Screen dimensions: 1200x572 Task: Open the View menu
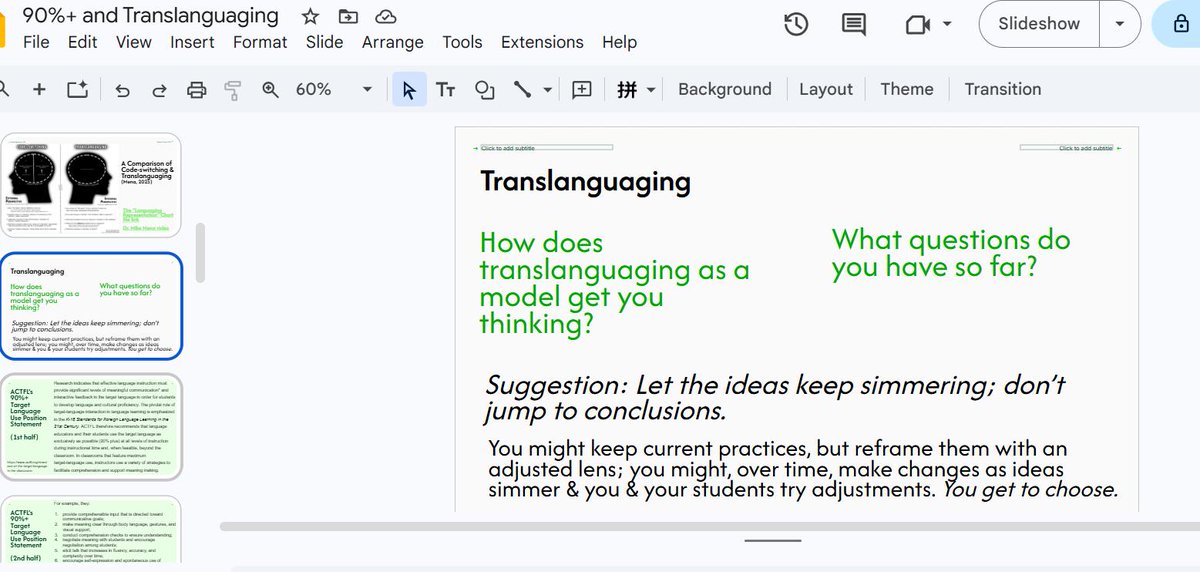[x=134, y=42]
